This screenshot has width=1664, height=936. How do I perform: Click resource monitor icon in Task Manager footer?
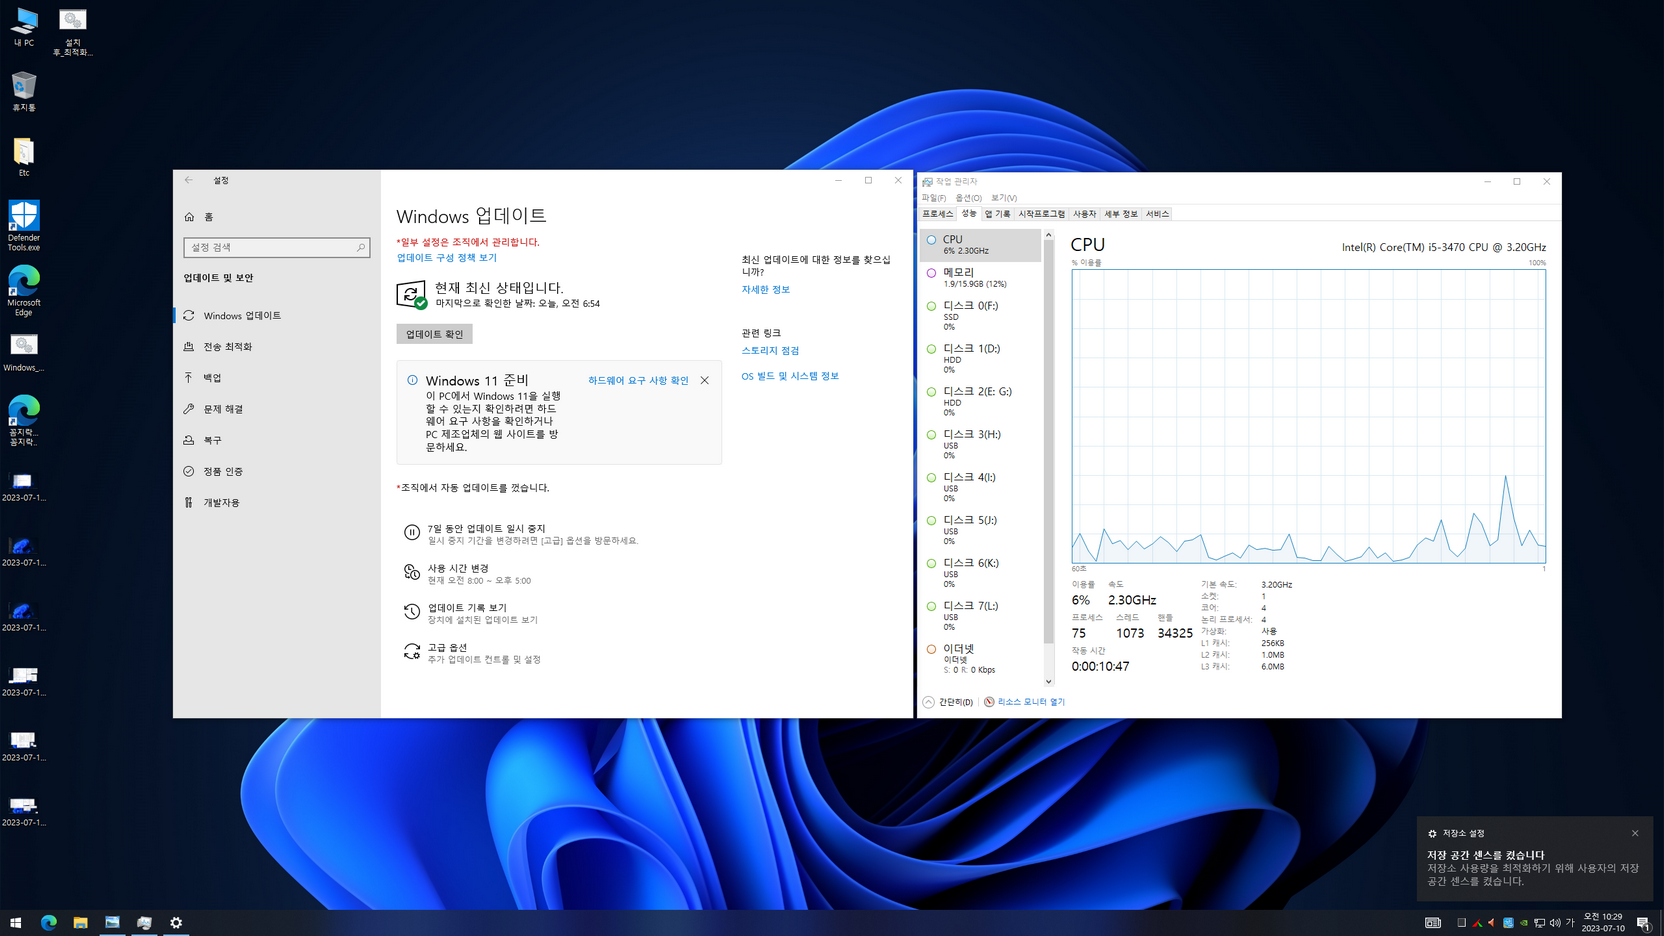coord(989,702)
